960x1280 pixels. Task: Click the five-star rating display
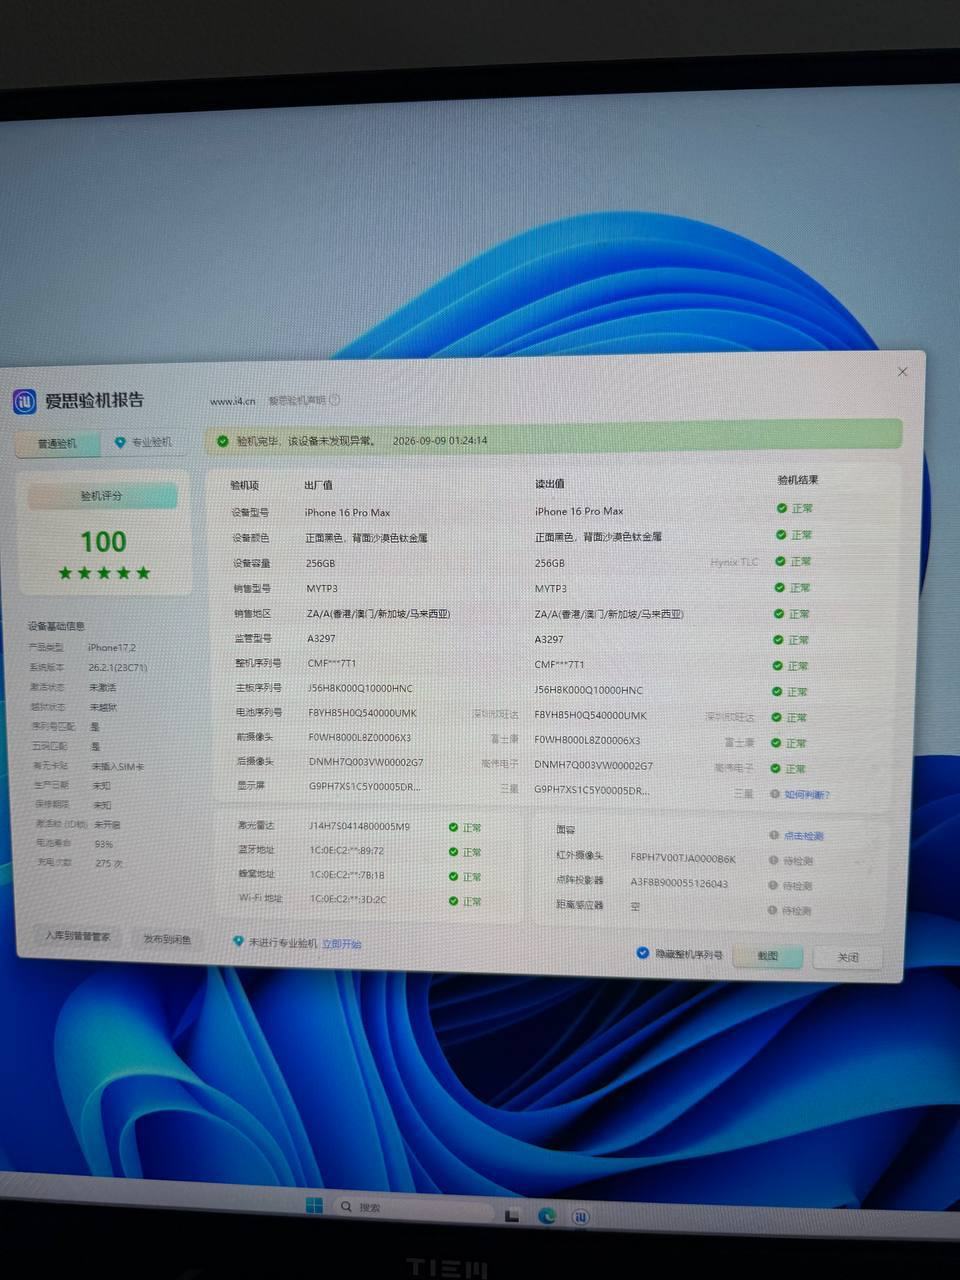click(x=103, y=573)
